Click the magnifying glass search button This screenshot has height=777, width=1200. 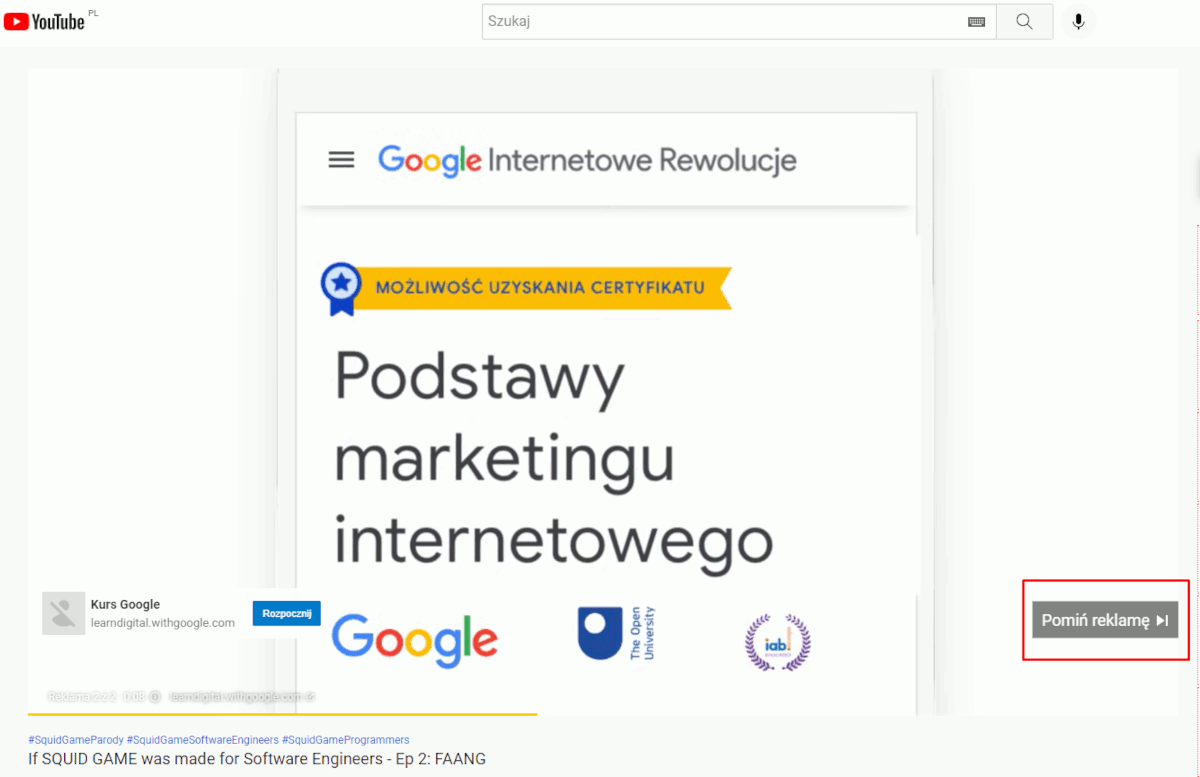1024,21
